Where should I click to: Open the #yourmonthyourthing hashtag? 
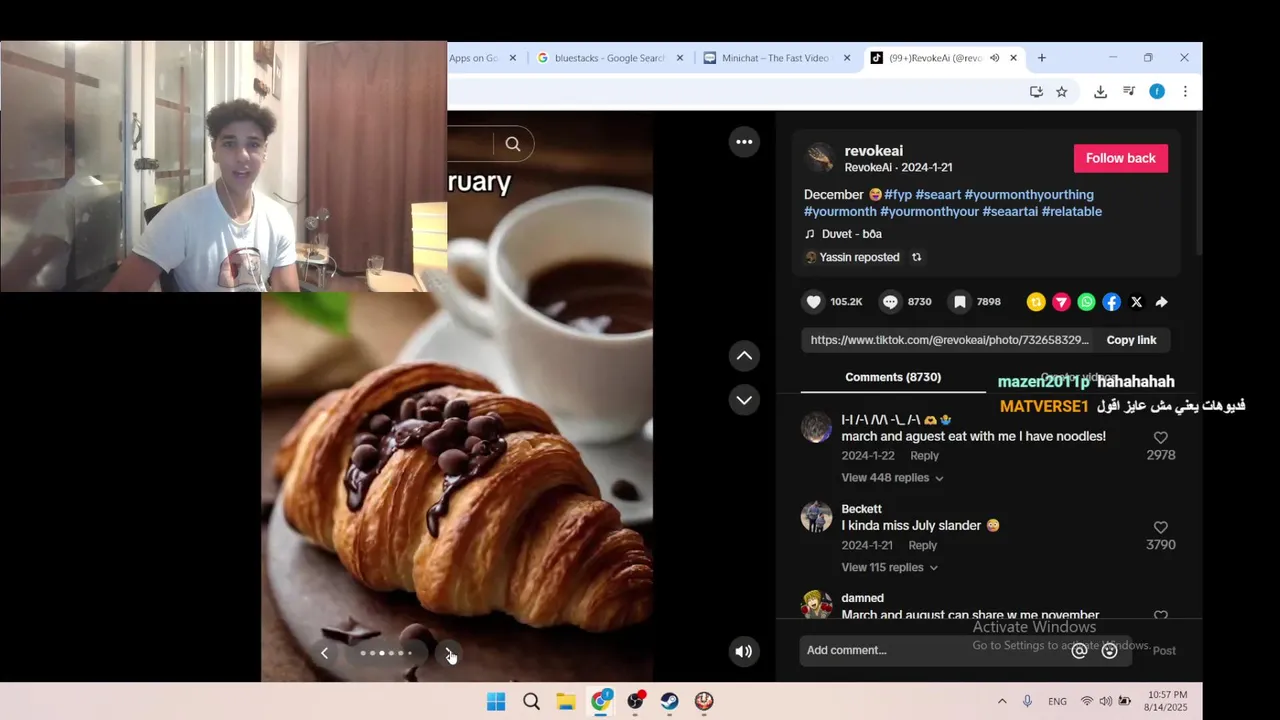1029,194
